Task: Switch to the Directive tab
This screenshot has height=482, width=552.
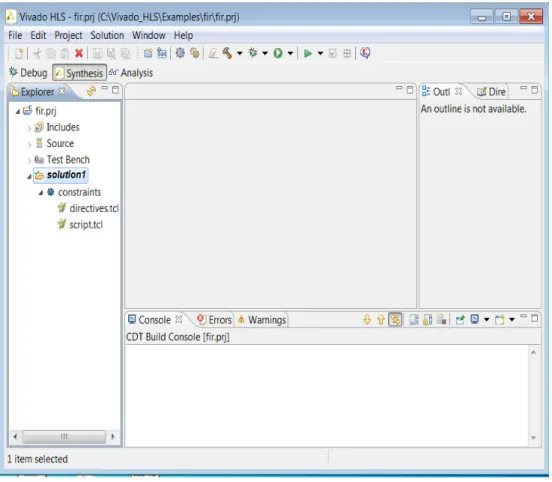Action: point(491,92)
